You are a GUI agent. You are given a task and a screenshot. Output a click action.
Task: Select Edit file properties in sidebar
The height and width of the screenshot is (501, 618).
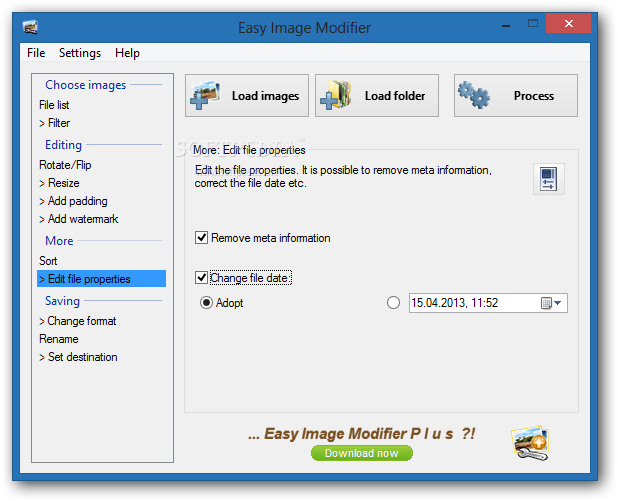pyautogui.click(x=101, y=279)
